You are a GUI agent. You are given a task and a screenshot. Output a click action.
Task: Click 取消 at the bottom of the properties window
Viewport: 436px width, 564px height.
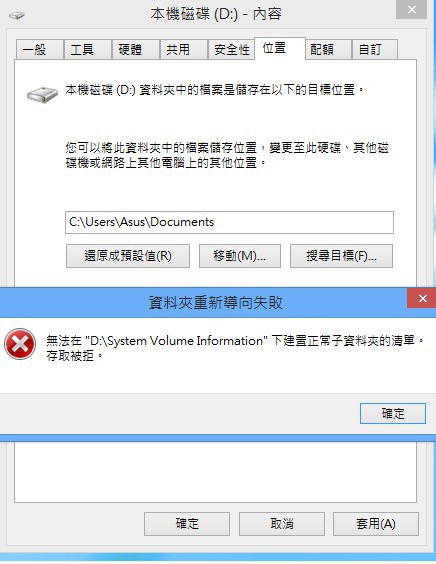pos(282,524)
